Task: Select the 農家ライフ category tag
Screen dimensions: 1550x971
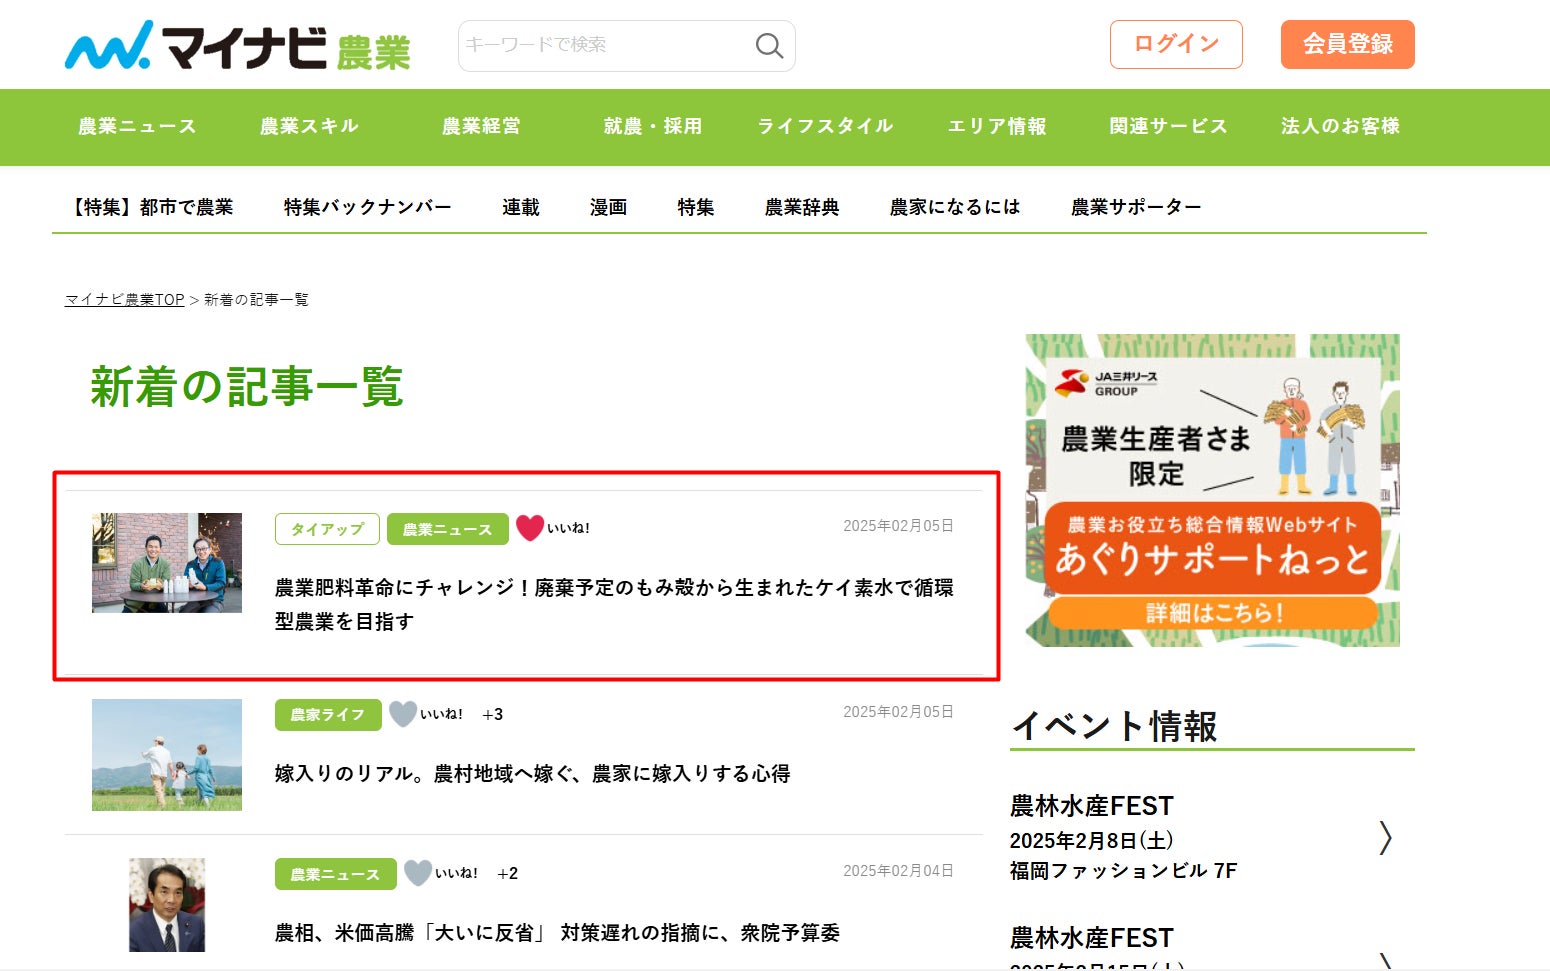Action: [x=327, y=715]
